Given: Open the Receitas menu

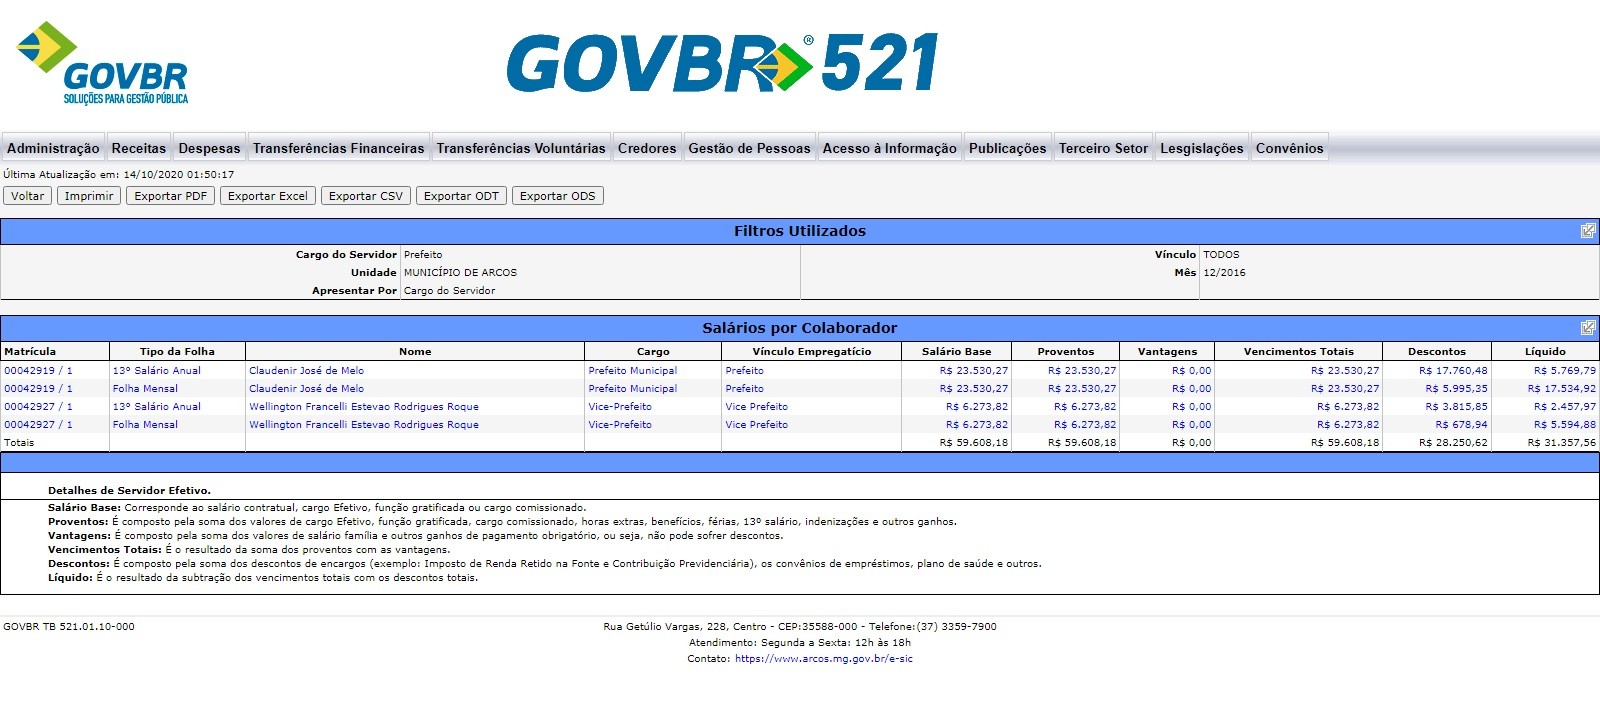Looking at the screenshot, I should 139,148.
